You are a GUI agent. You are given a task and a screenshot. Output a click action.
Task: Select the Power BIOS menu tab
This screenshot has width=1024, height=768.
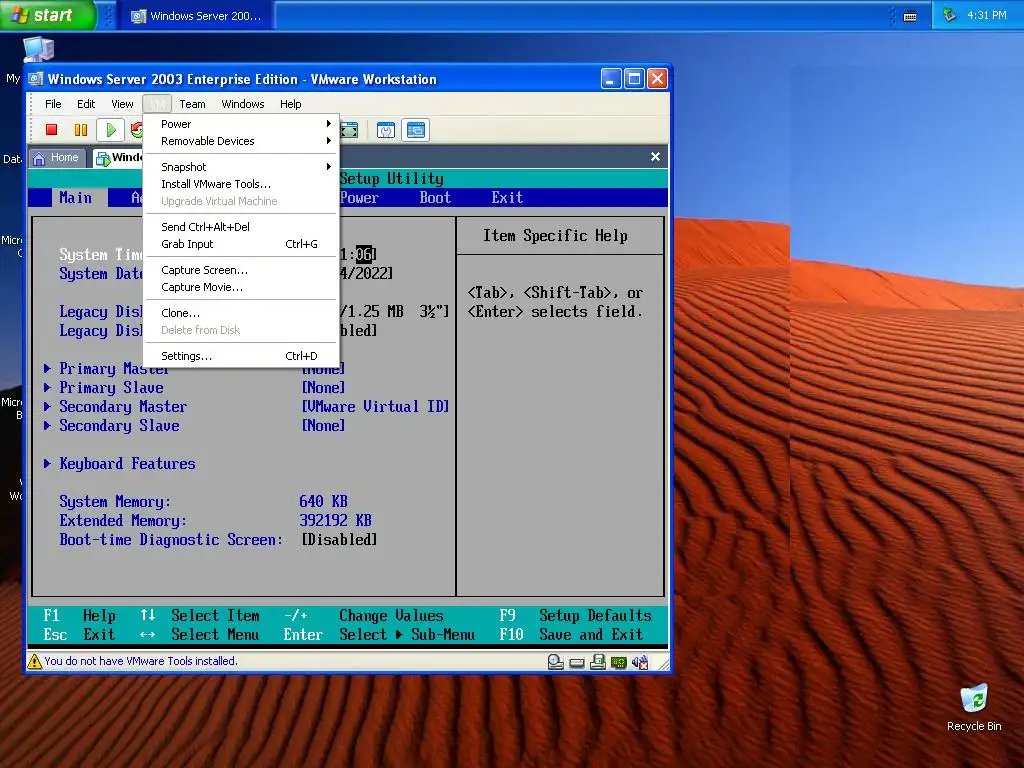pos(359,197)
